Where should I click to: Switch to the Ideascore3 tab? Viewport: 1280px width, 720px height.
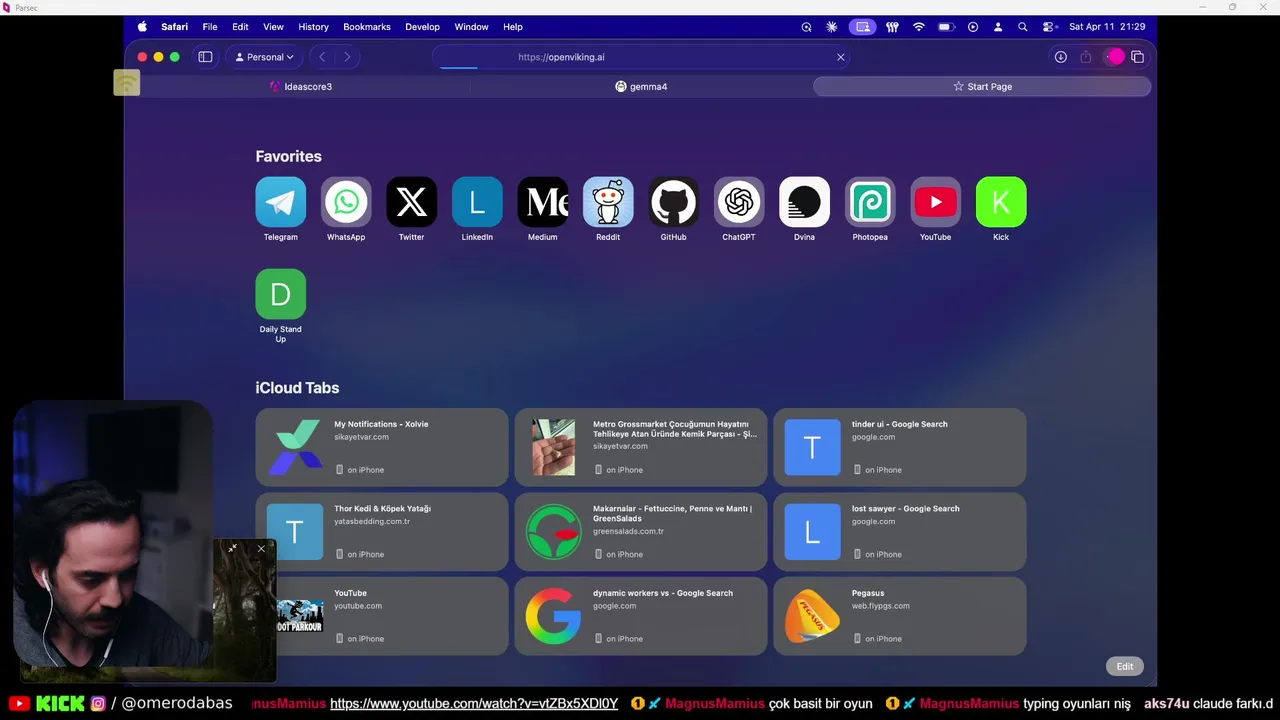[x=301, y=86]
